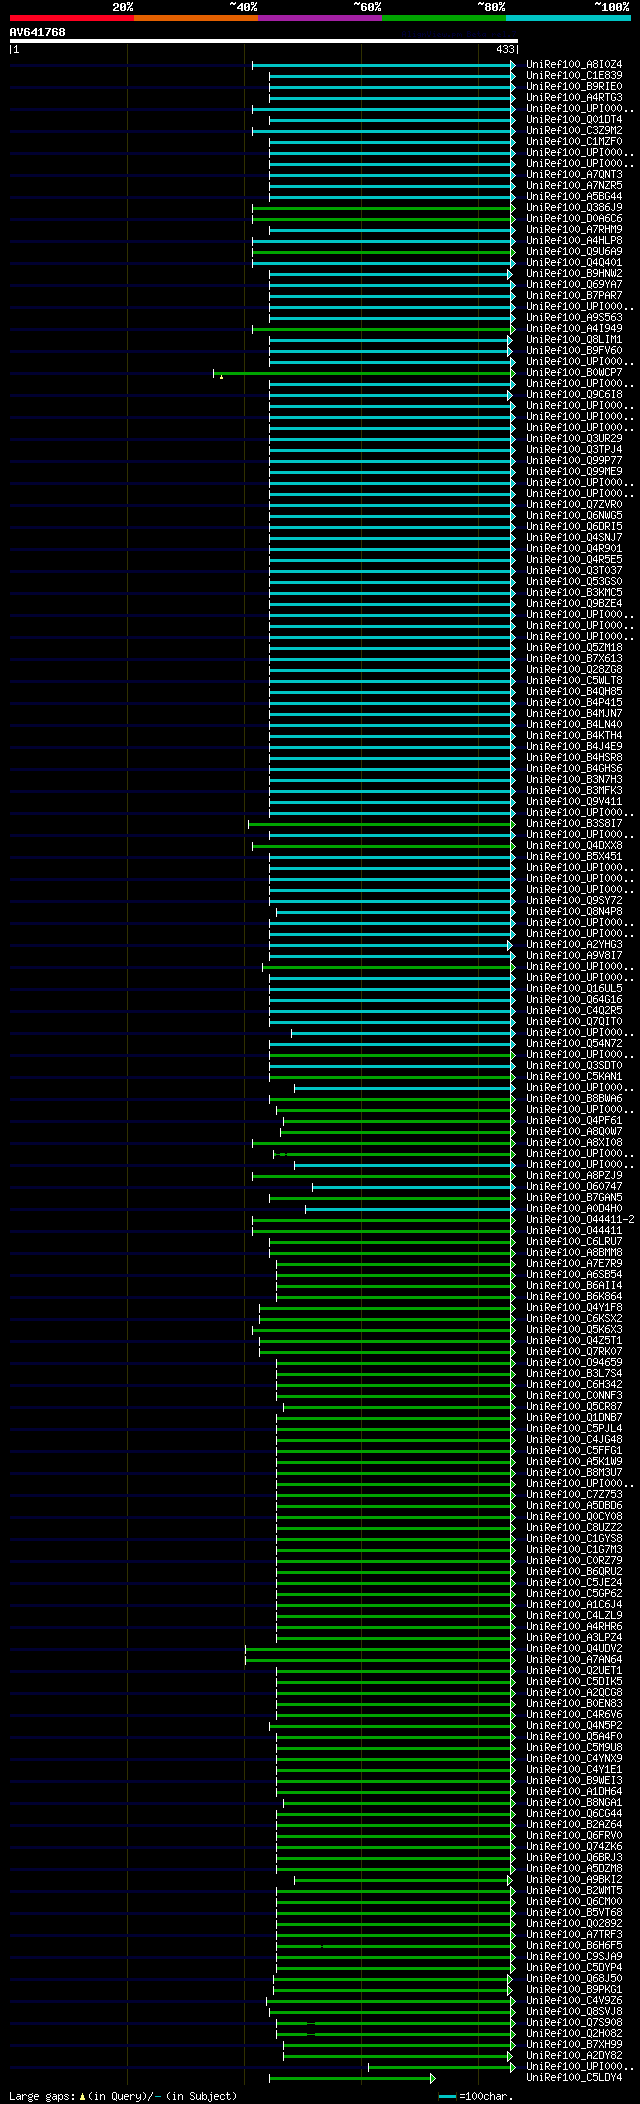
Task: Select the UniRef100_Q4Q401 label
Action: click(x=574, y=263)
